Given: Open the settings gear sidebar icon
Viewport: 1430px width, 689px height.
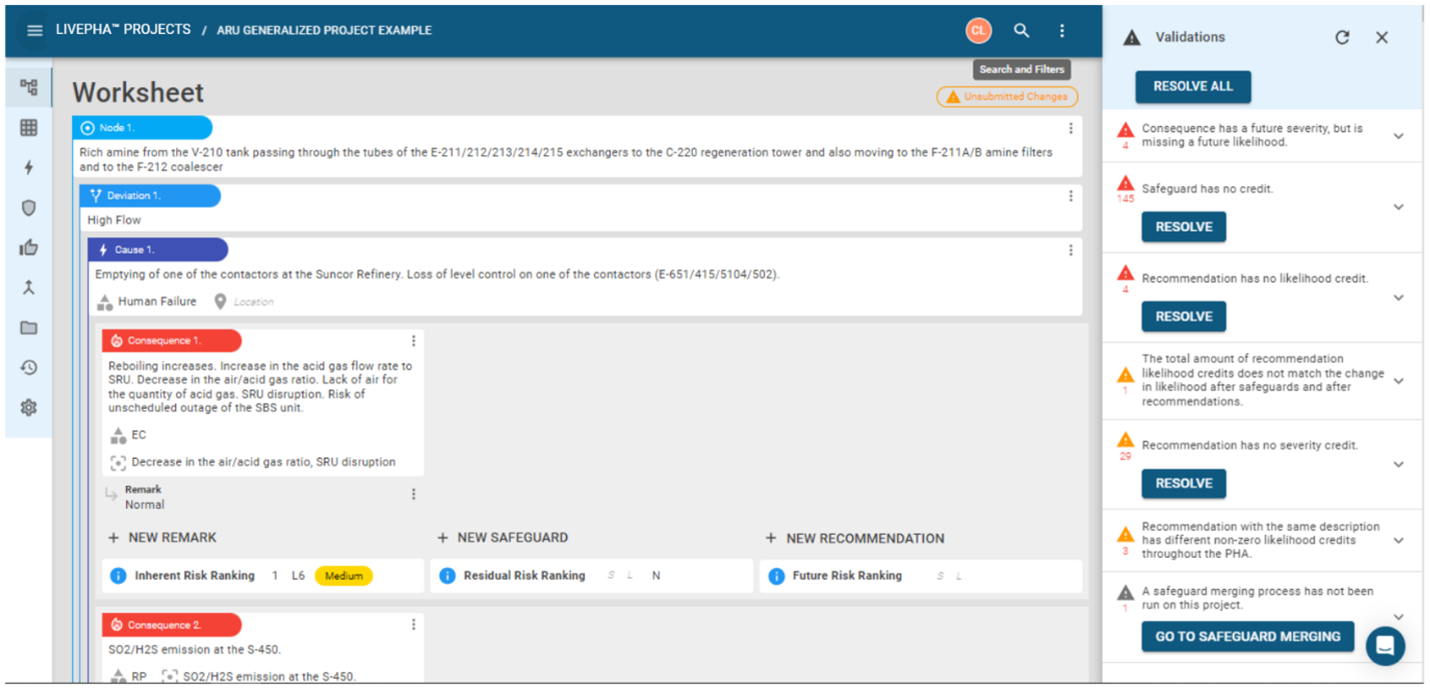Looking at the screenshot, I should click(29, 407).
